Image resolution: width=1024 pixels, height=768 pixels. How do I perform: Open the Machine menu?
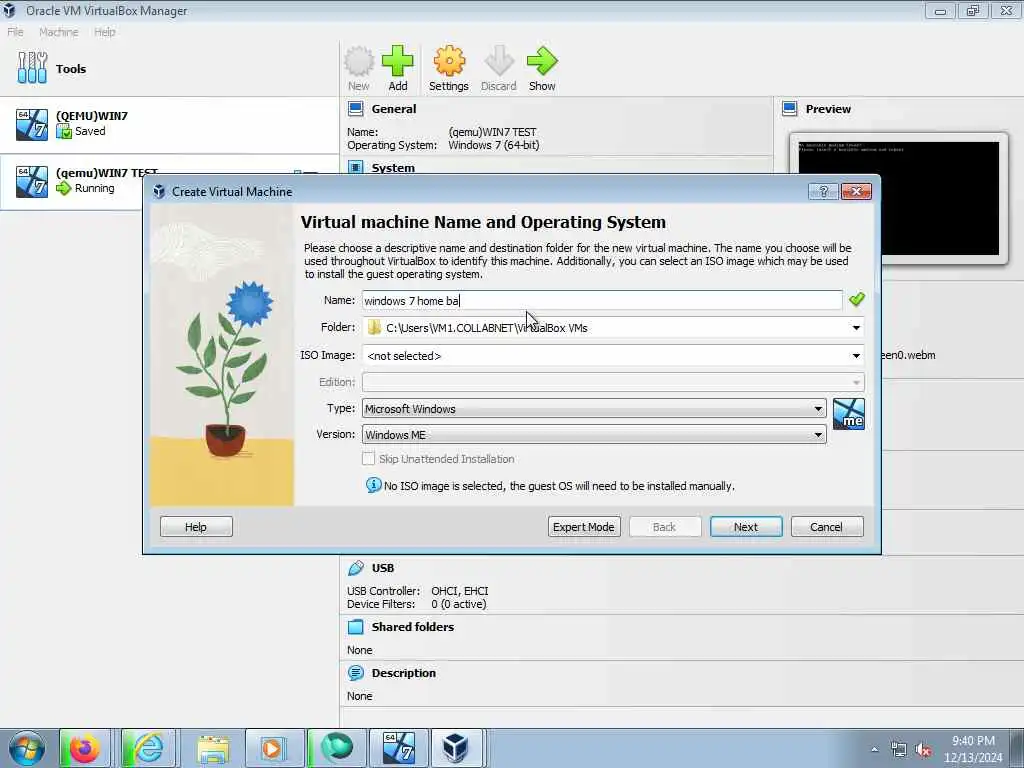(59, 32)
